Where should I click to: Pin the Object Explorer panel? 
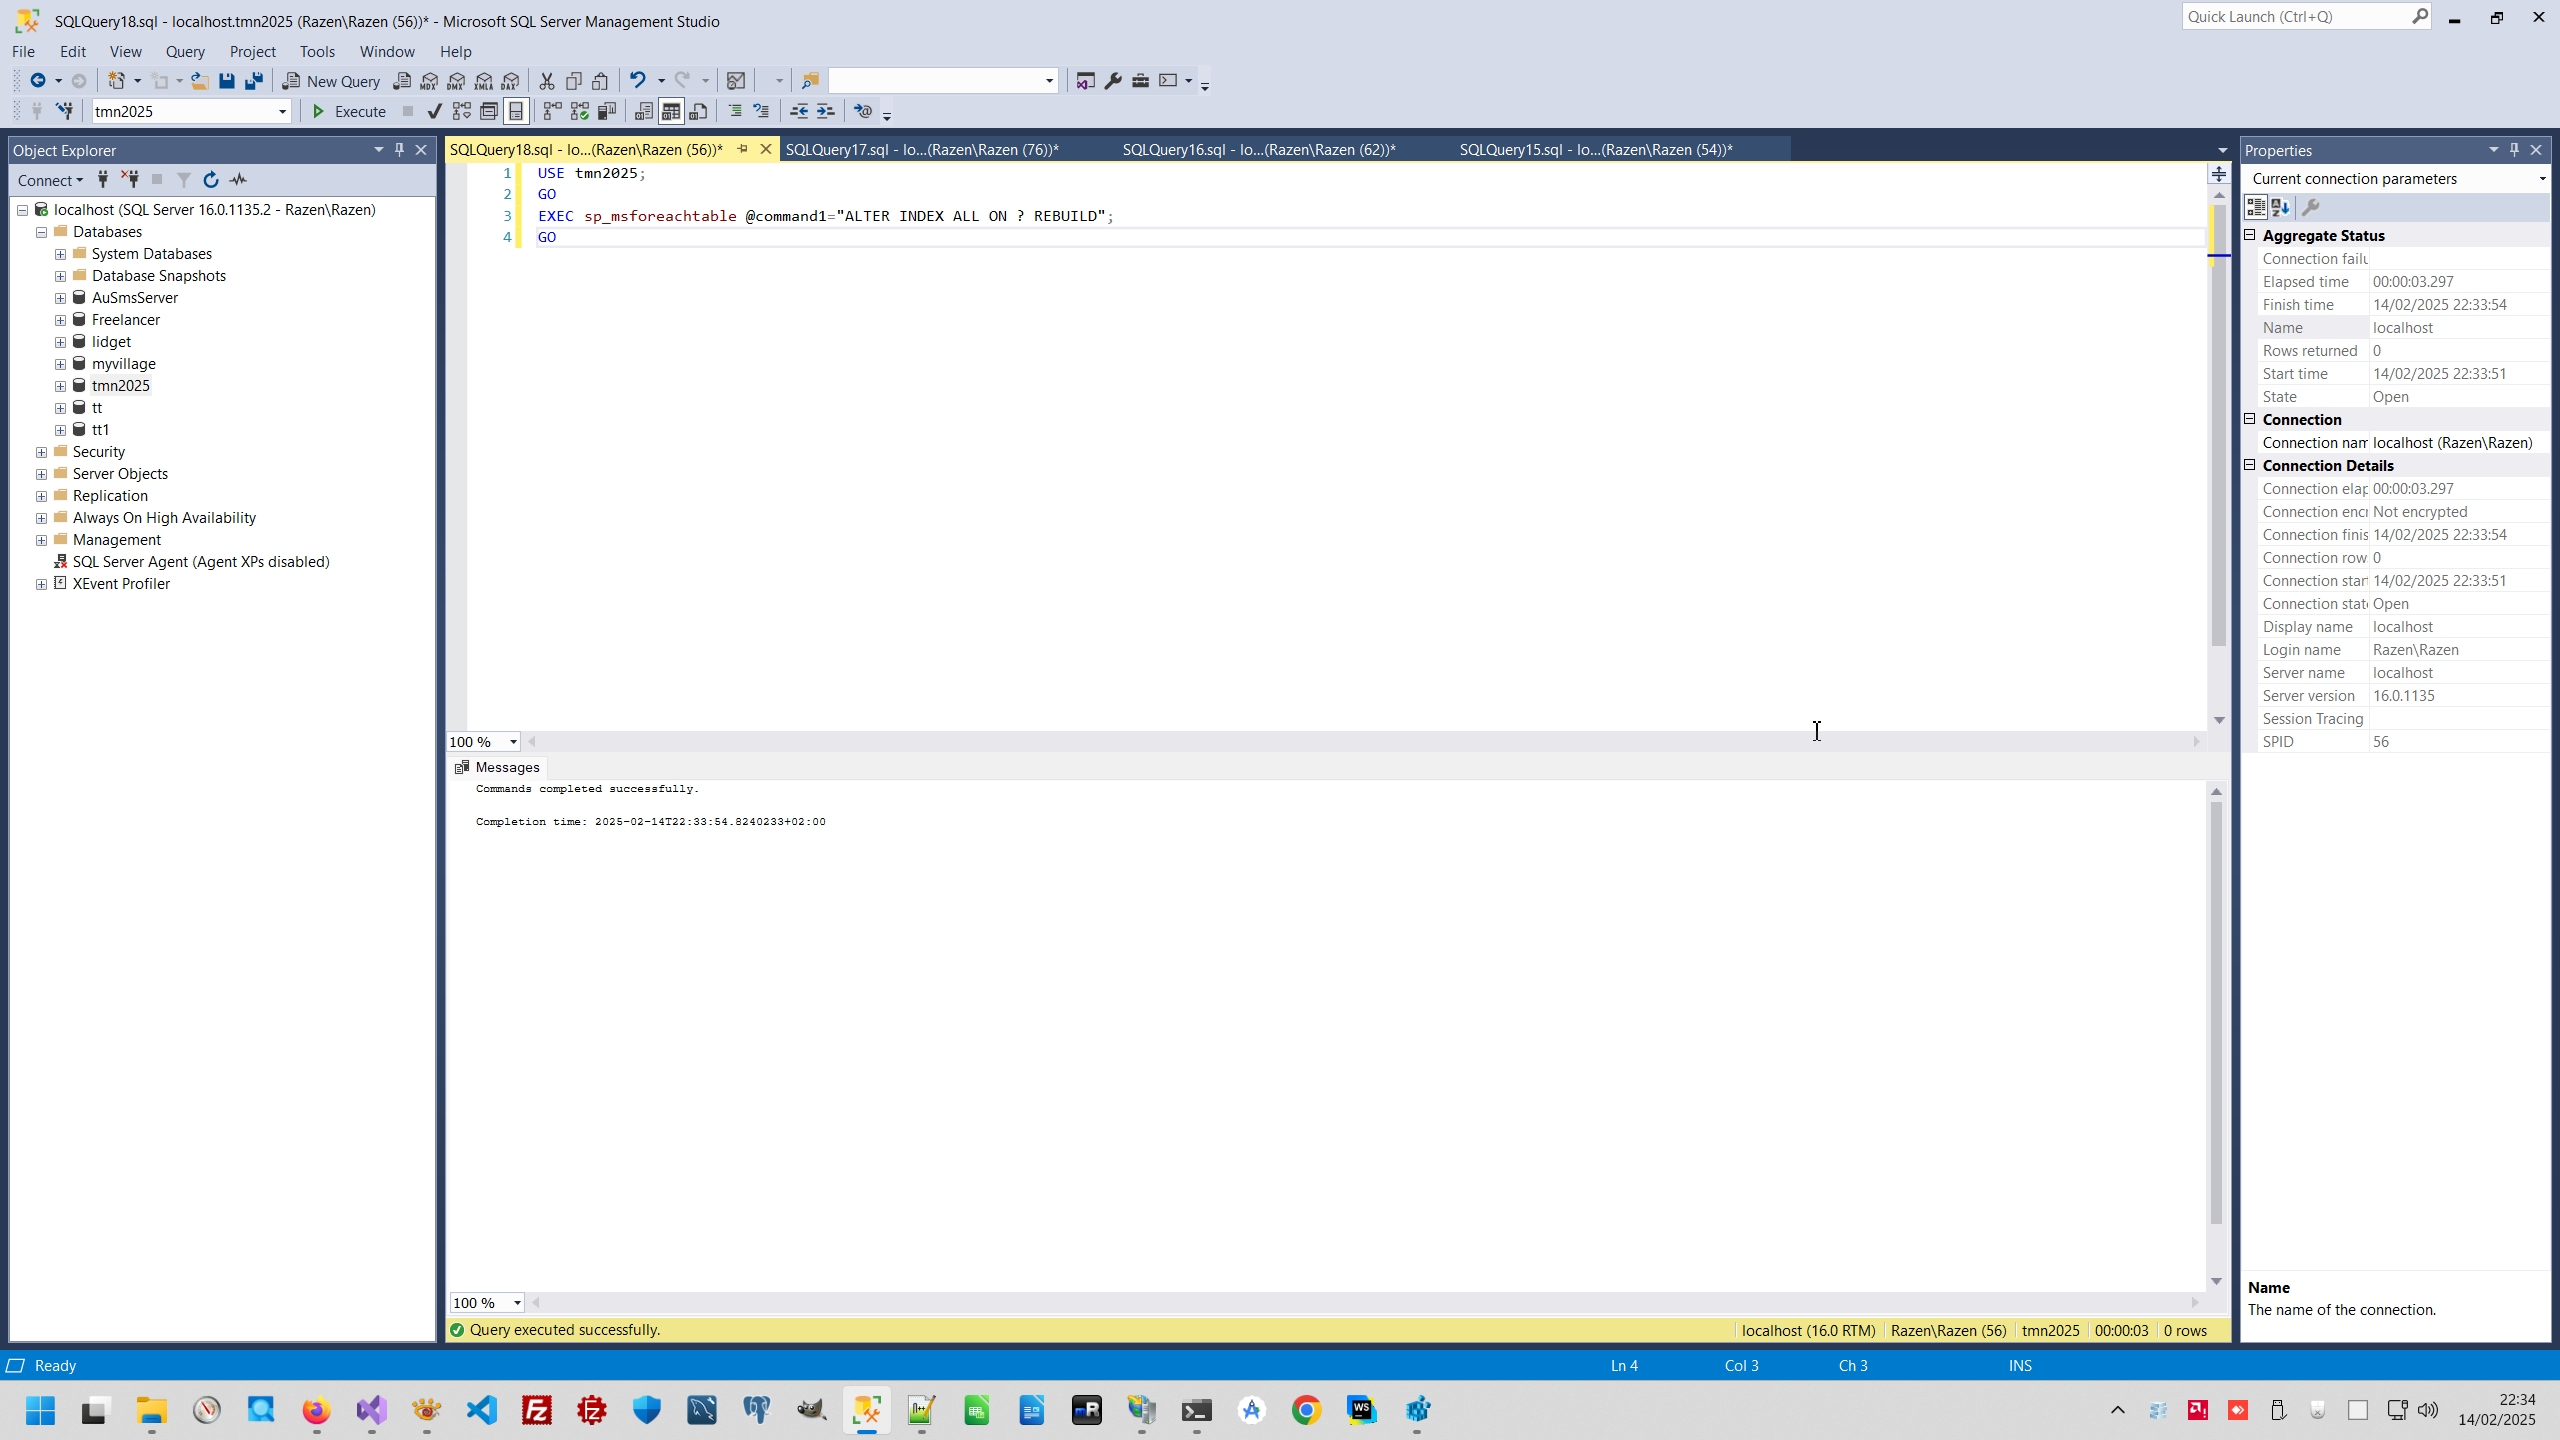pyautogui.click(x=399, y=150)
